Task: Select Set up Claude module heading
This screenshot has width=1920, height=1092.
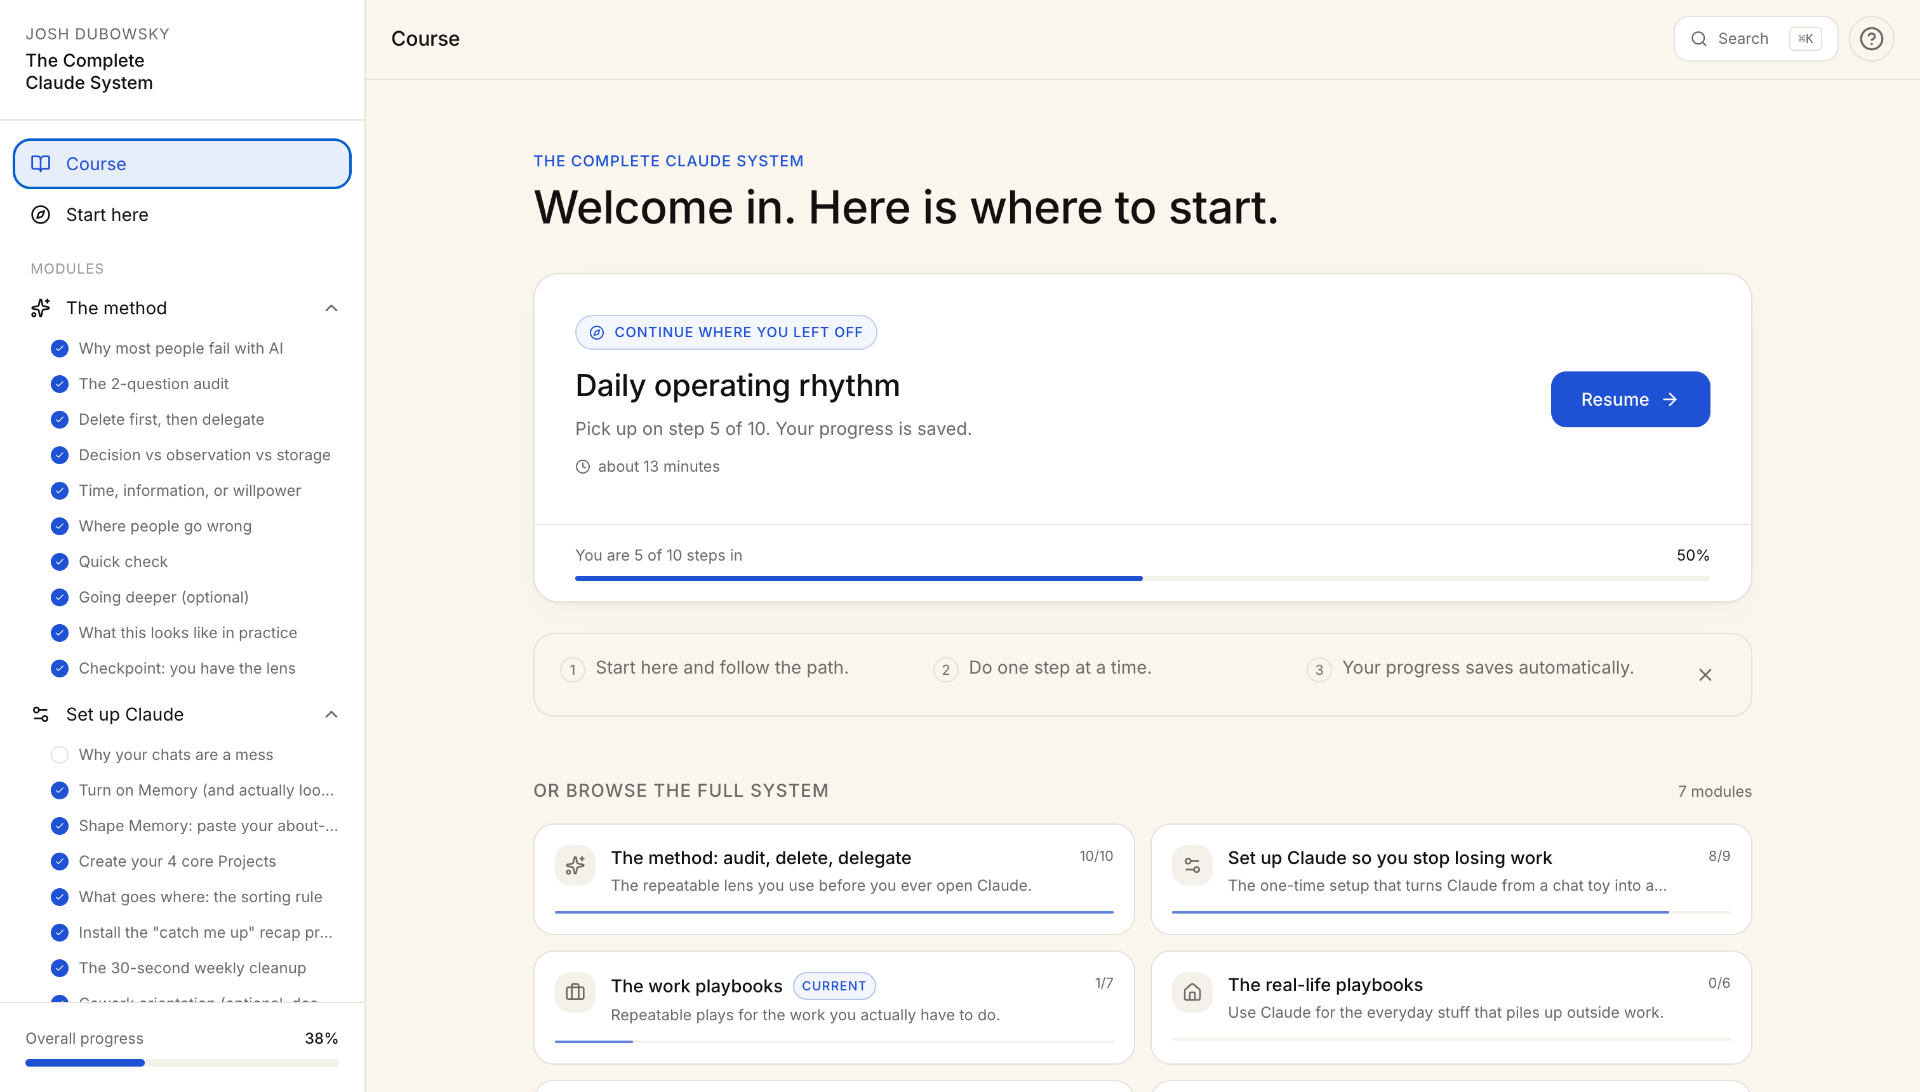Action: 125,715
